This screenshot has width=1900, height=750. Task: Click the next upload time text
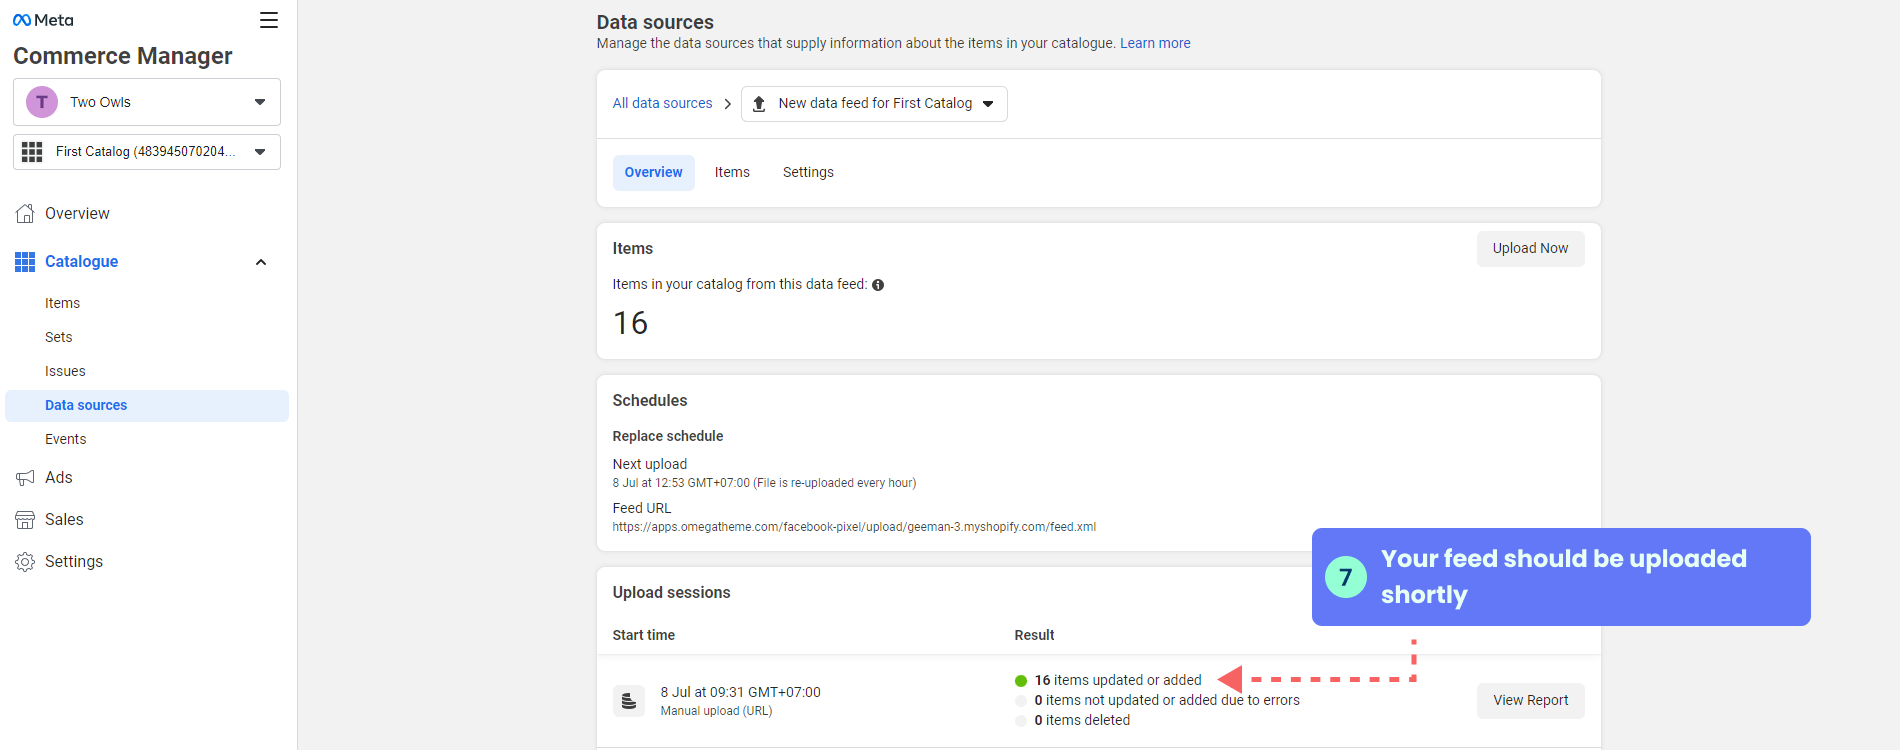point(764,483)
